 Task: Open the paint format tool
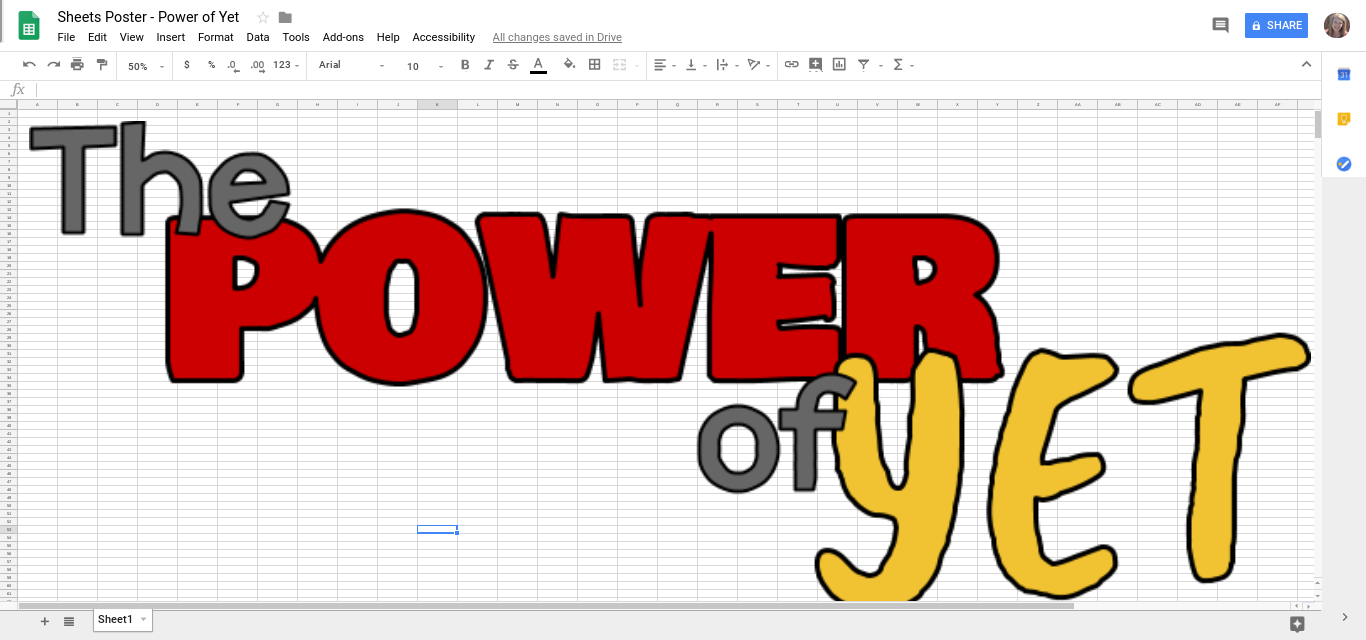point(101,64)
